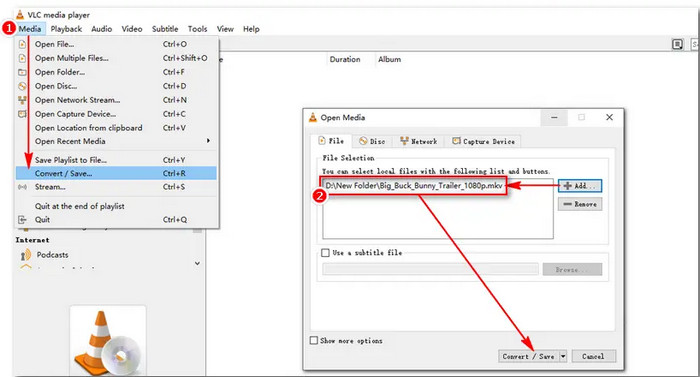Open the Subtitle menu

165,29
